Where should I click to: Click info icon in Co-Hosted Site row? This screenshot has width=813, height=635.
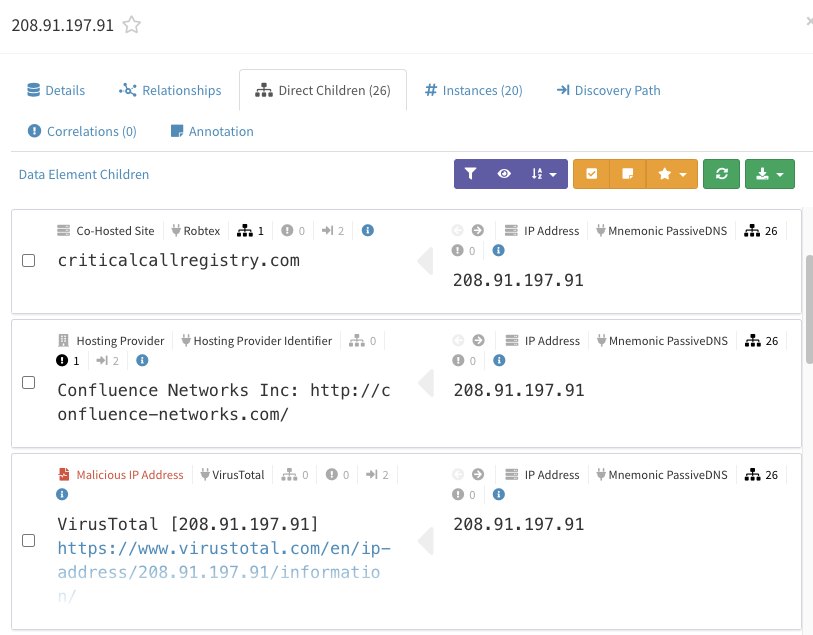click(368, 230)
